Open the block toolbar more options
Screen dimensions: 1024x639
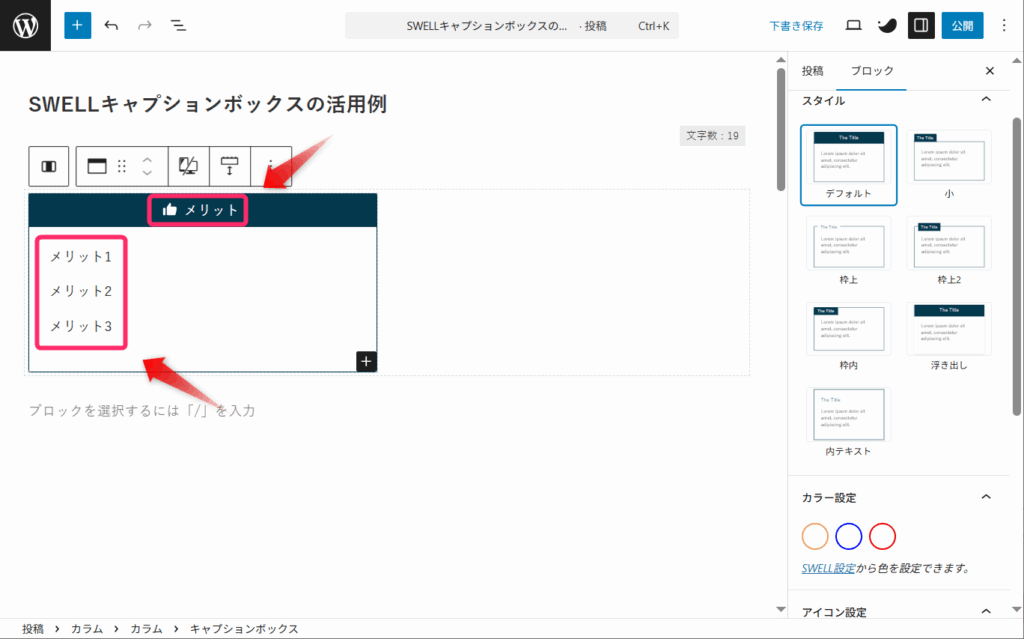point(270,167)
